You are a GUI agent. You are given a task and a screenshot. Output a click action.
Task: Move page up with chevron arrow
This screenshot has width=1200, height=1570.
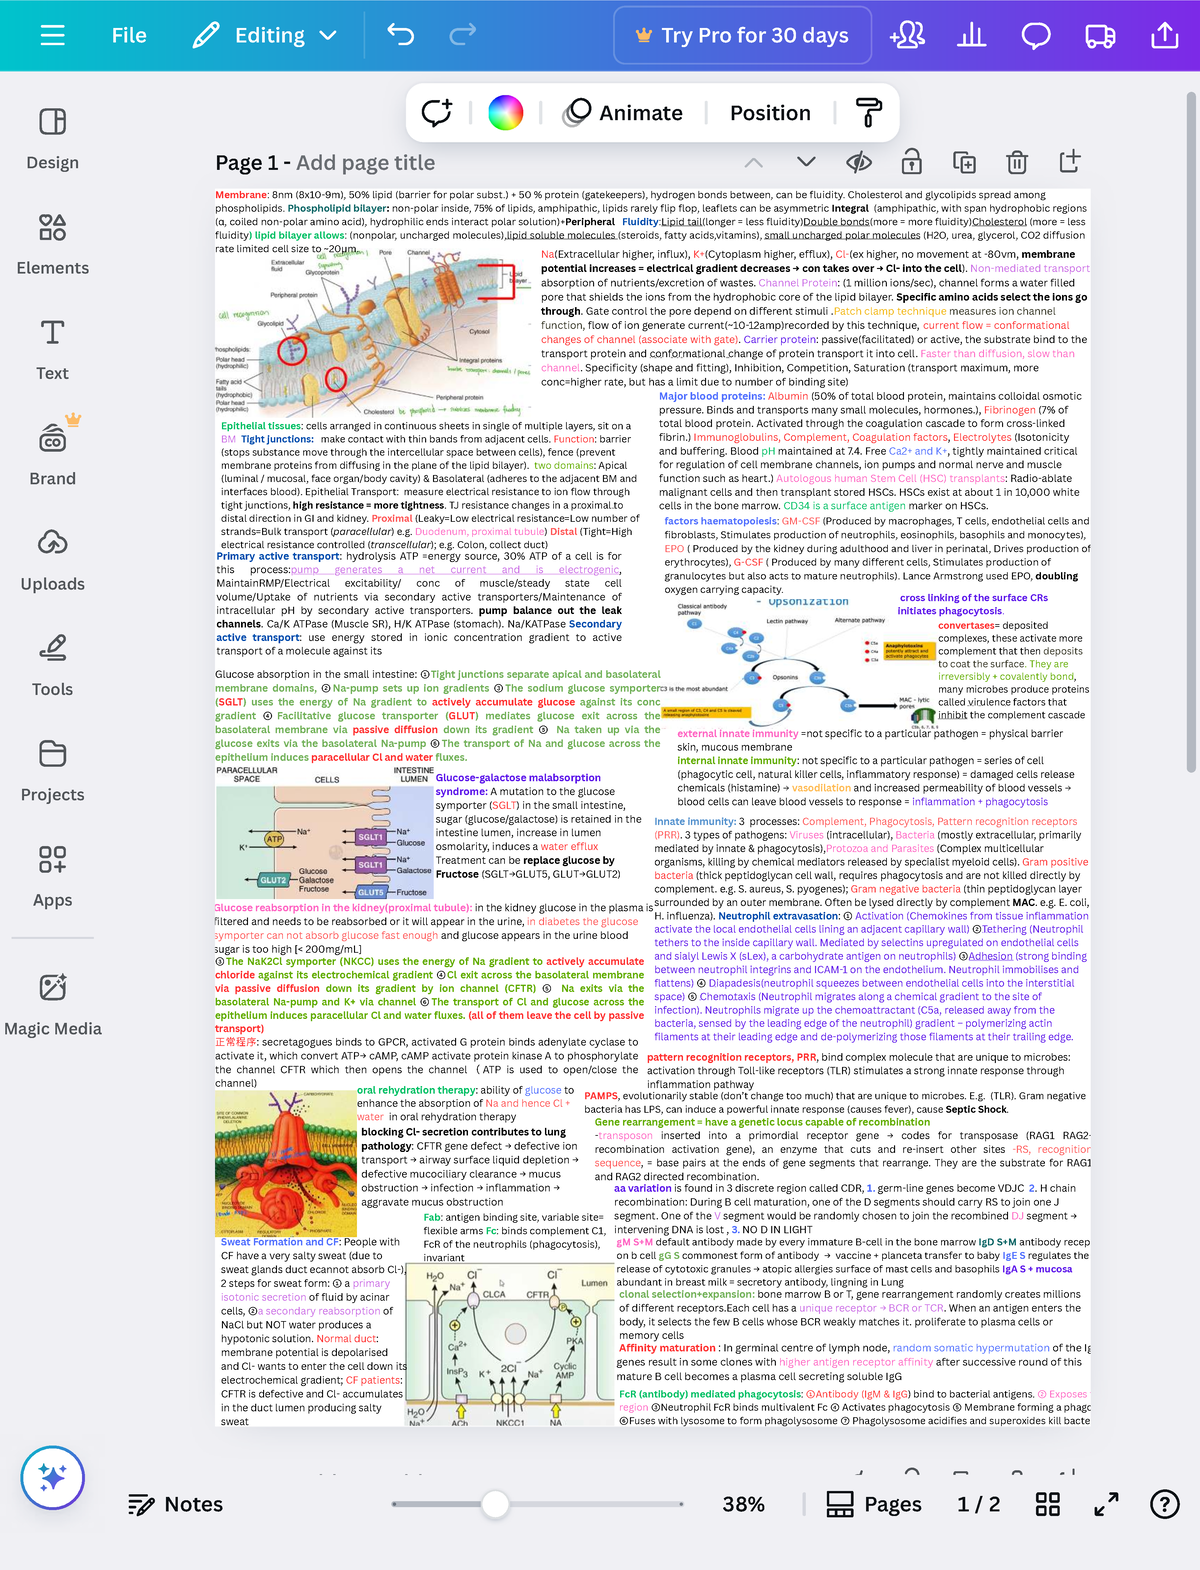pyautogui.click(x=754, y=162)
